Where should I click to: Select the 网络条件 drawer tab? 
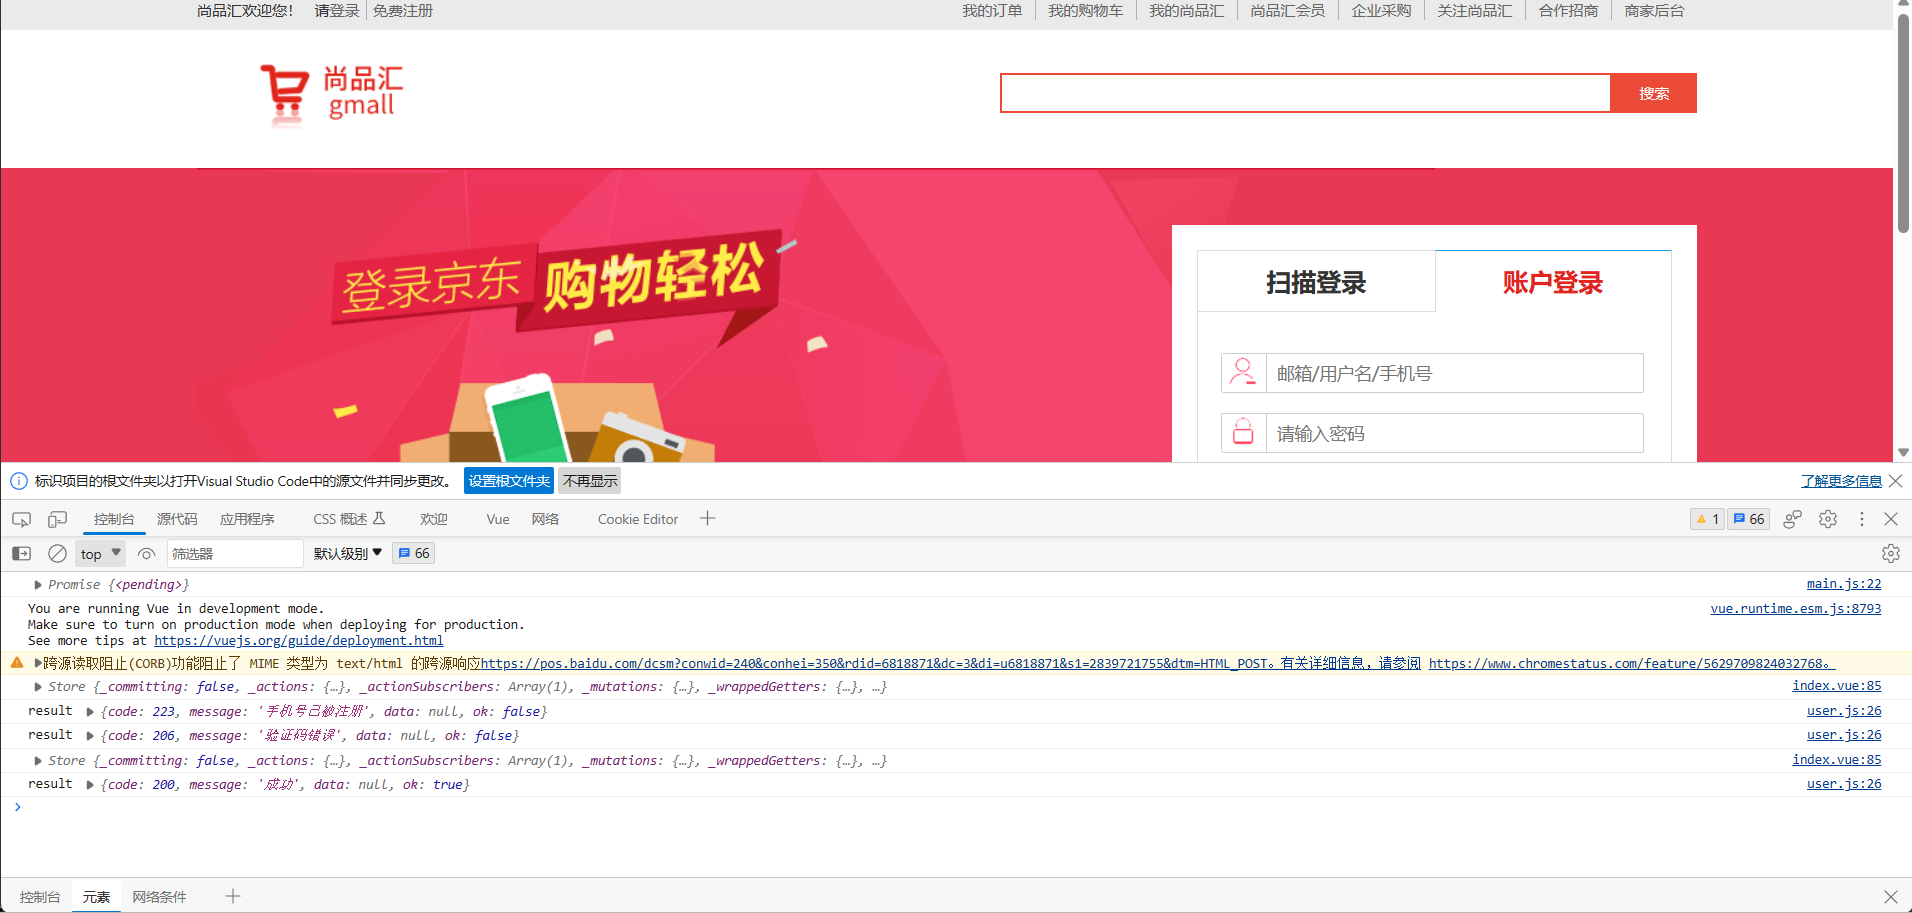159,897
